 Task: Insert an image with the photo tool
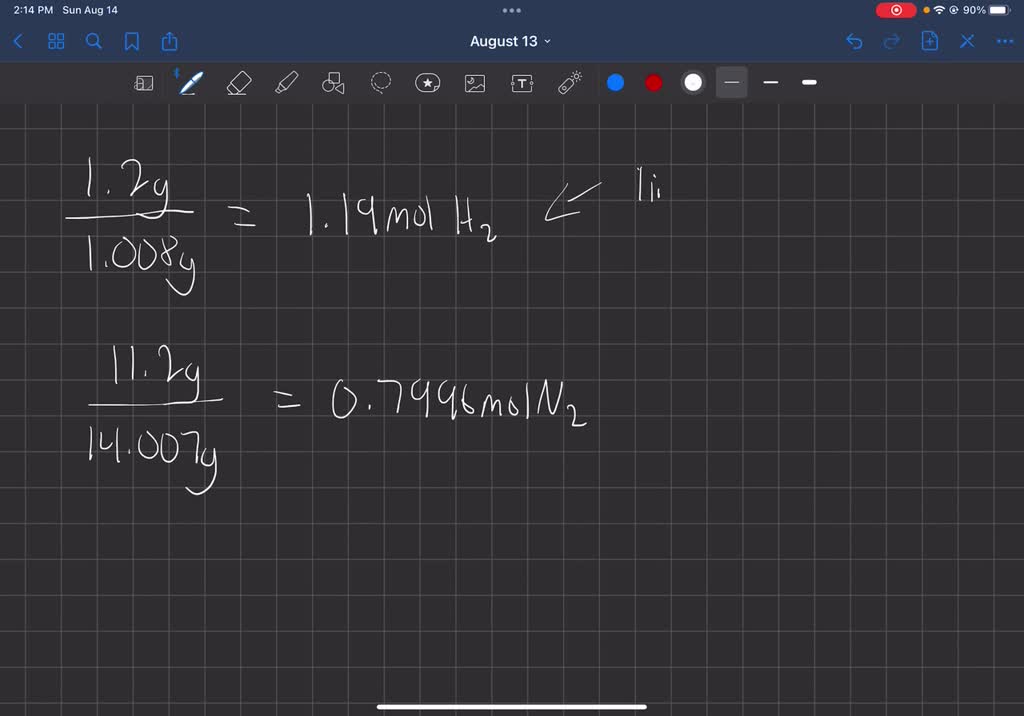475,83
